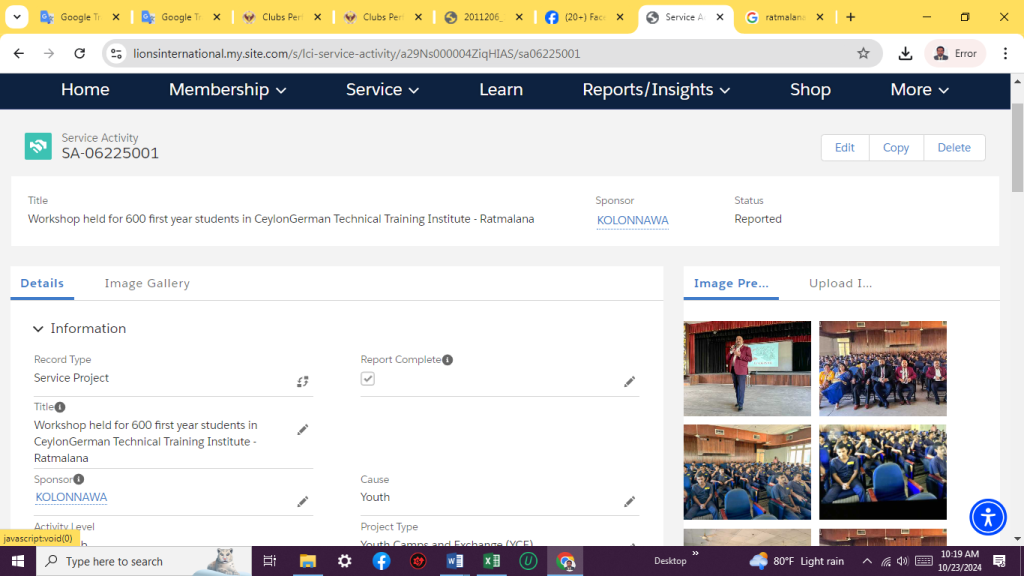Edit the Sponsor field pencil icon
The width and height of the screenshot is (1024, 576).
click(302, 502)
